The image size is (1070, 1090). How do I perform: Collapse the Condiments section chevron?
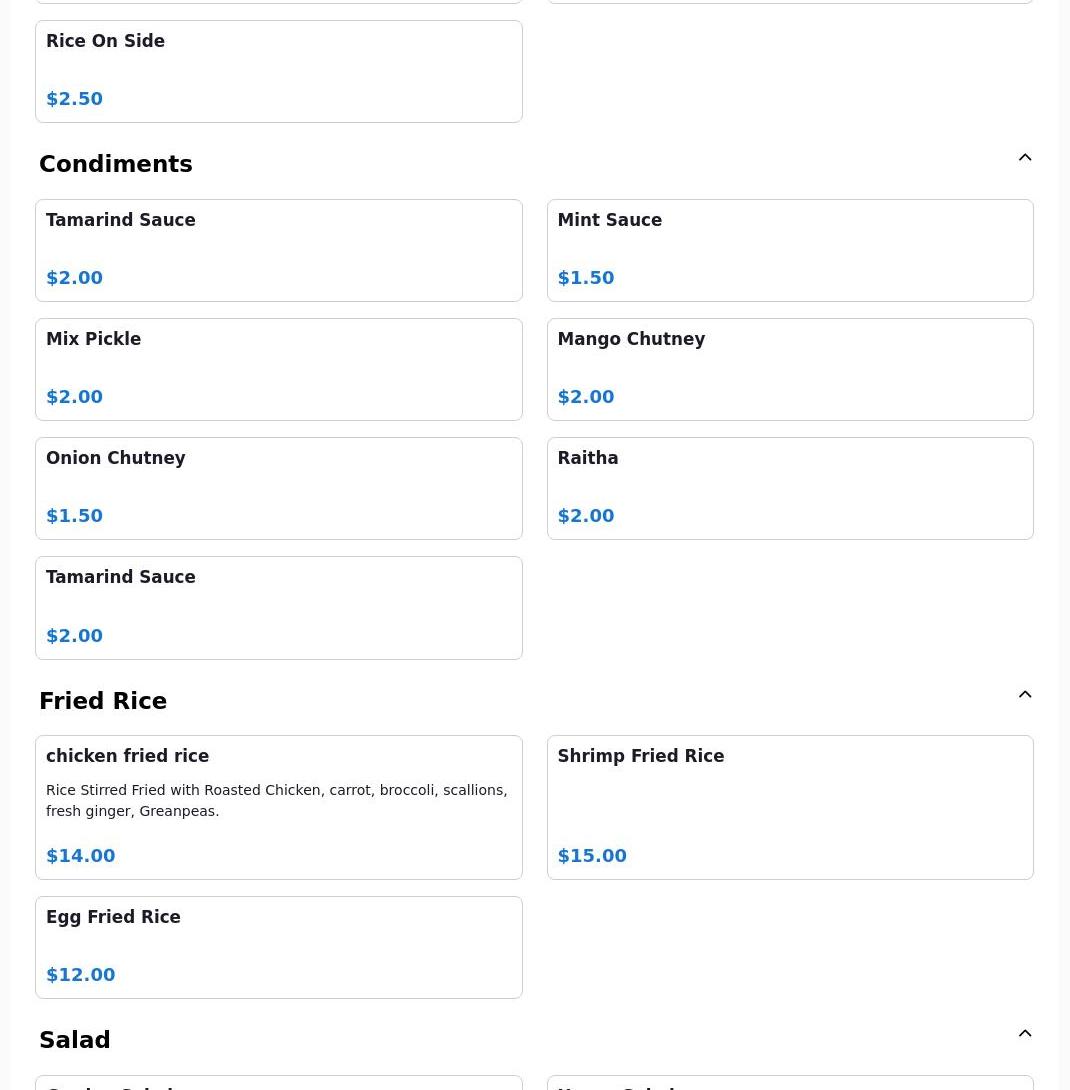(1025, 158)
